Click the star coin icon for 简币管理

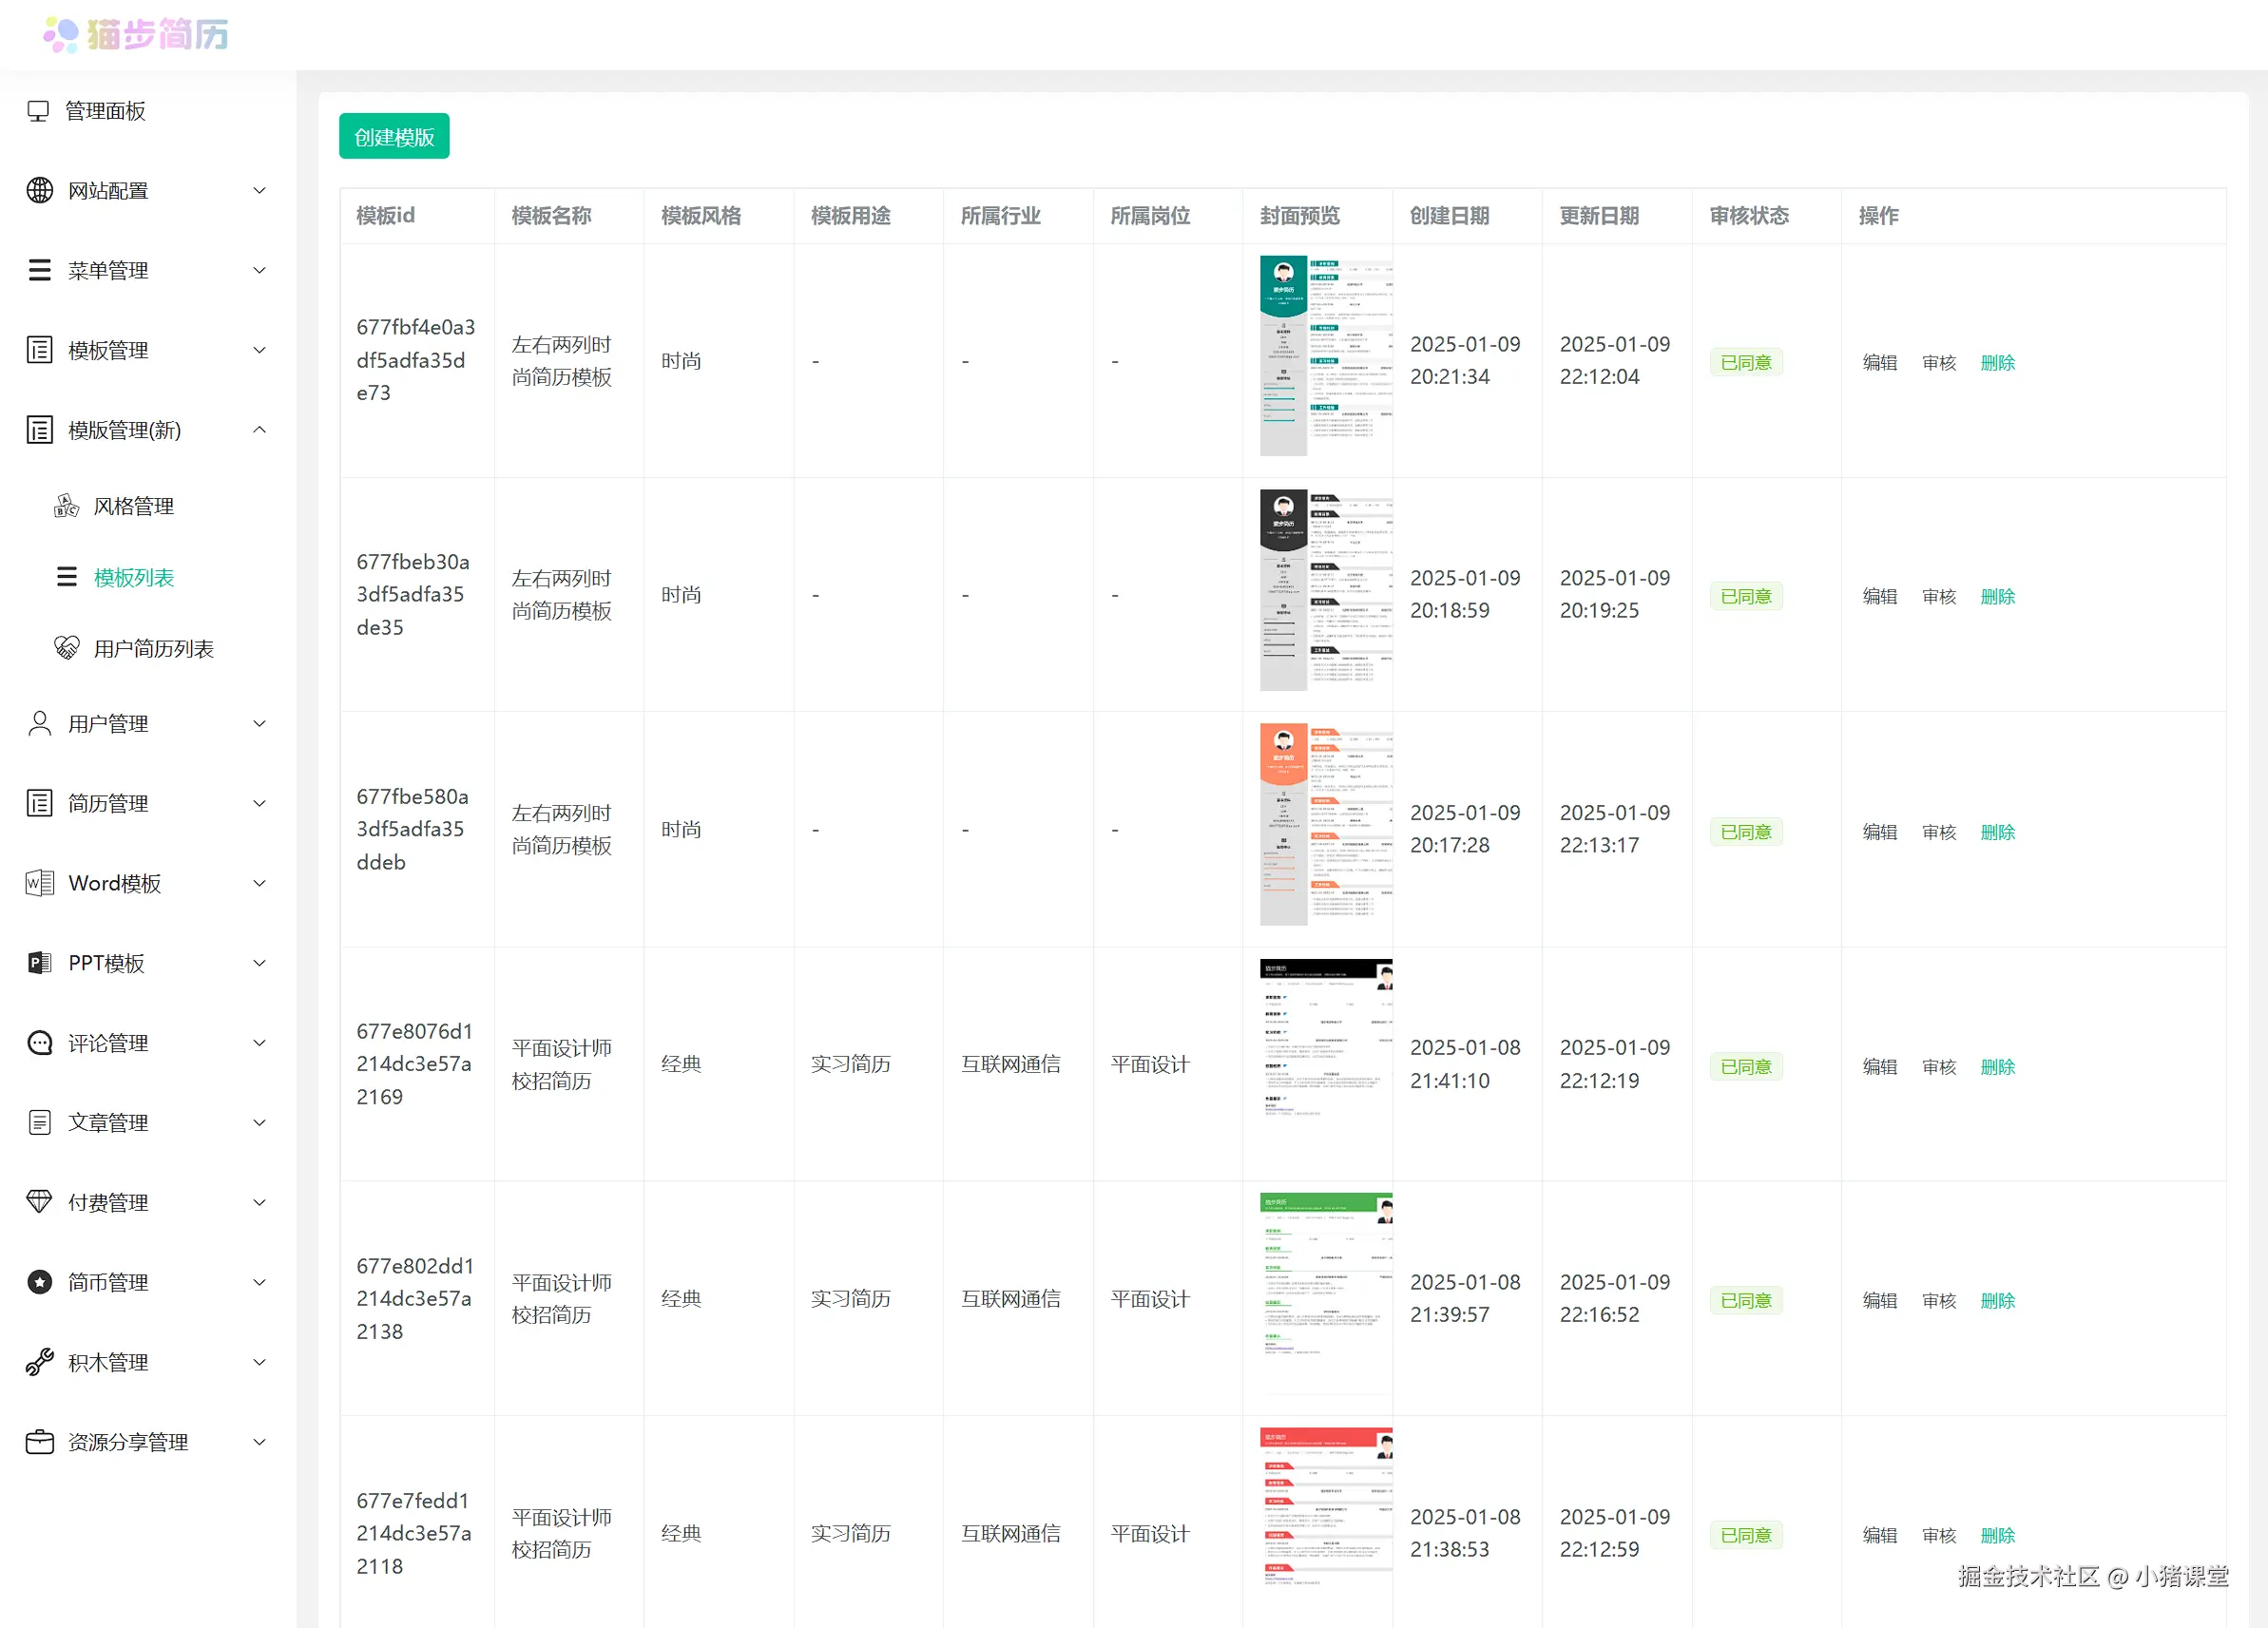click(39, 1282)
